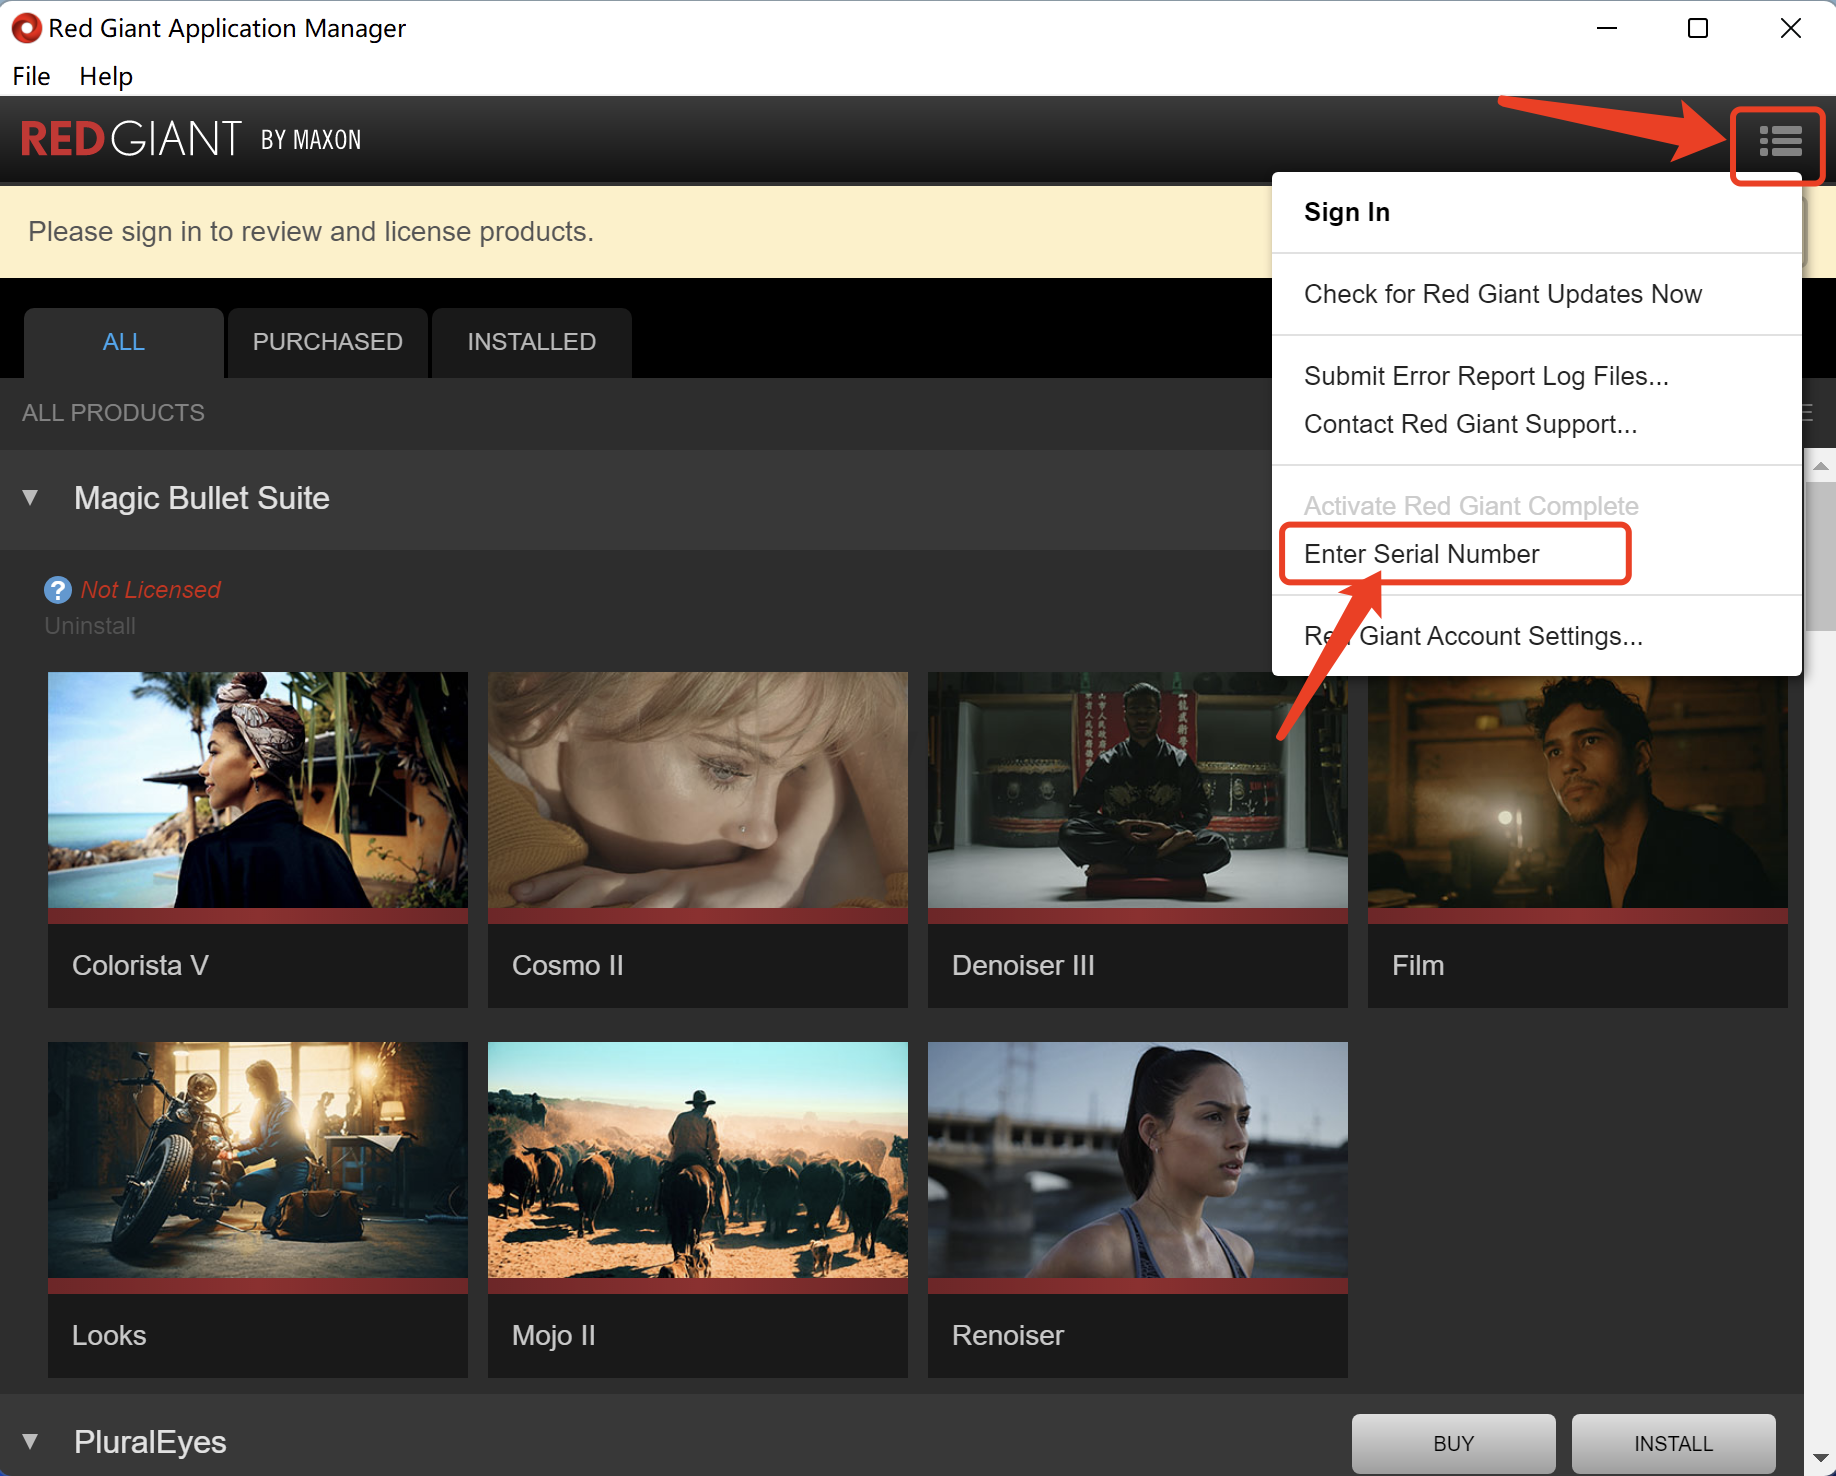Click the Red Giant by Maxon logo
Image resolution: width=1836 pixels, height=1476 pixels.
coord(191,139)
